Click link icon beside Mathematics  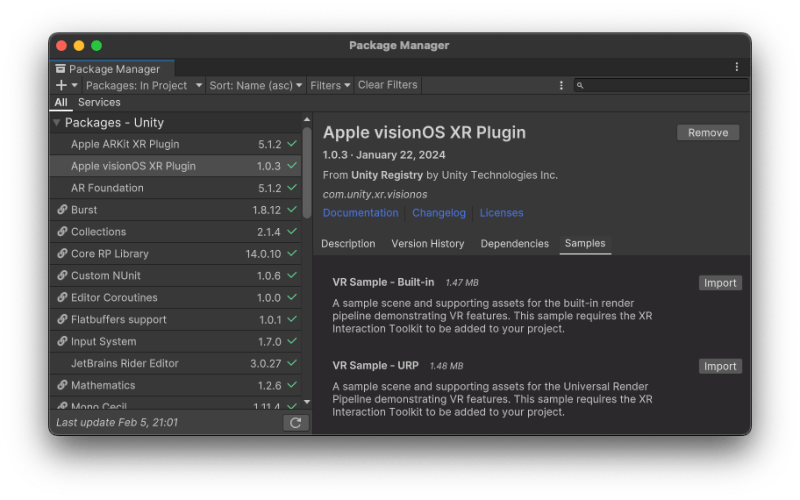tap(62, 385)
